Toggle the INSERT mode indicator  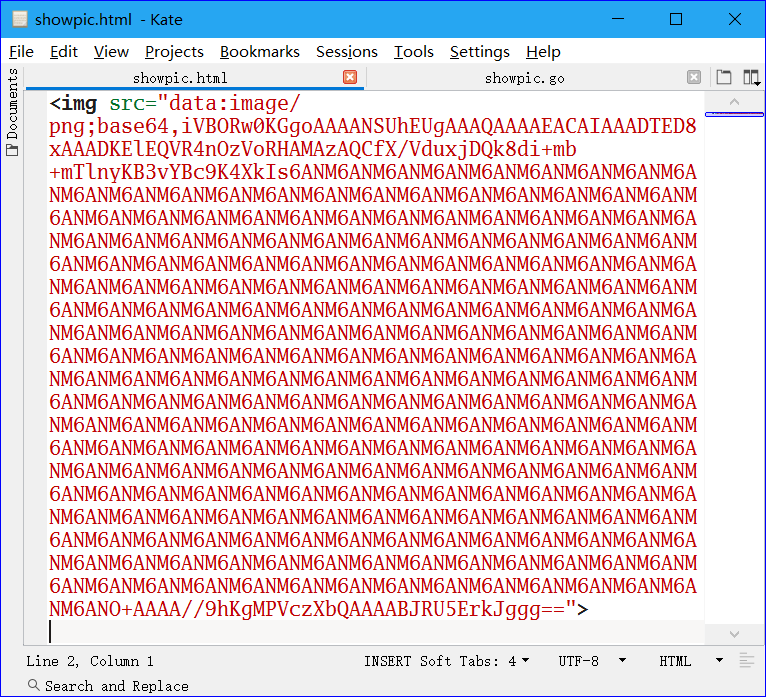(x=387, y=661)
